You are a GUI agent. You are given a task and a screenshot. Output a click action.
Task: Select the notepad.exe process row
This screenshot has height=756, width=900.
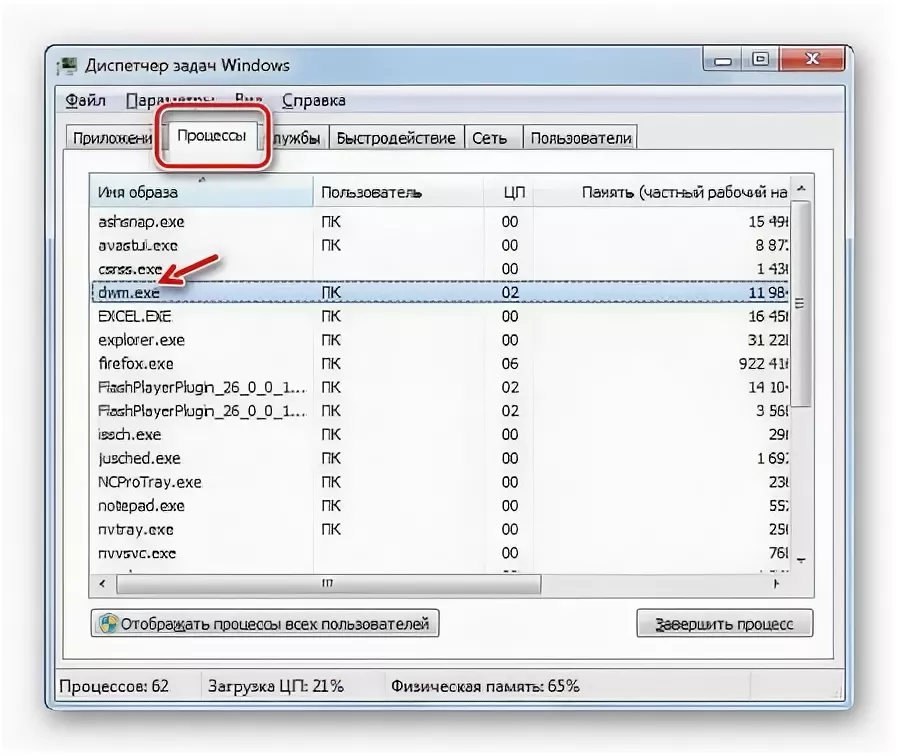click(x=440, y=506)
